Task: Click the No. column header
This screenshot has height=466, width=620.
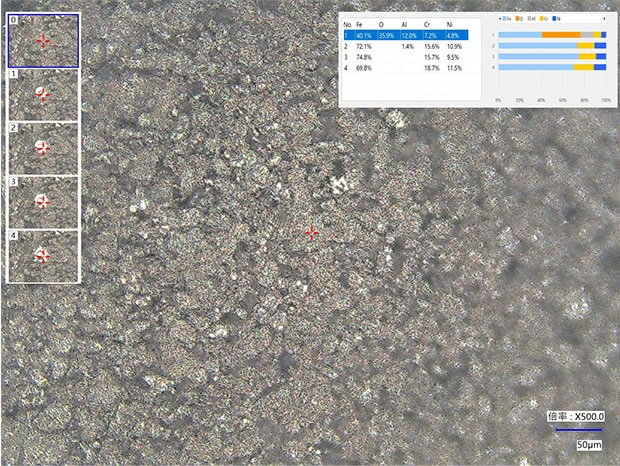Action: point(348,25)
